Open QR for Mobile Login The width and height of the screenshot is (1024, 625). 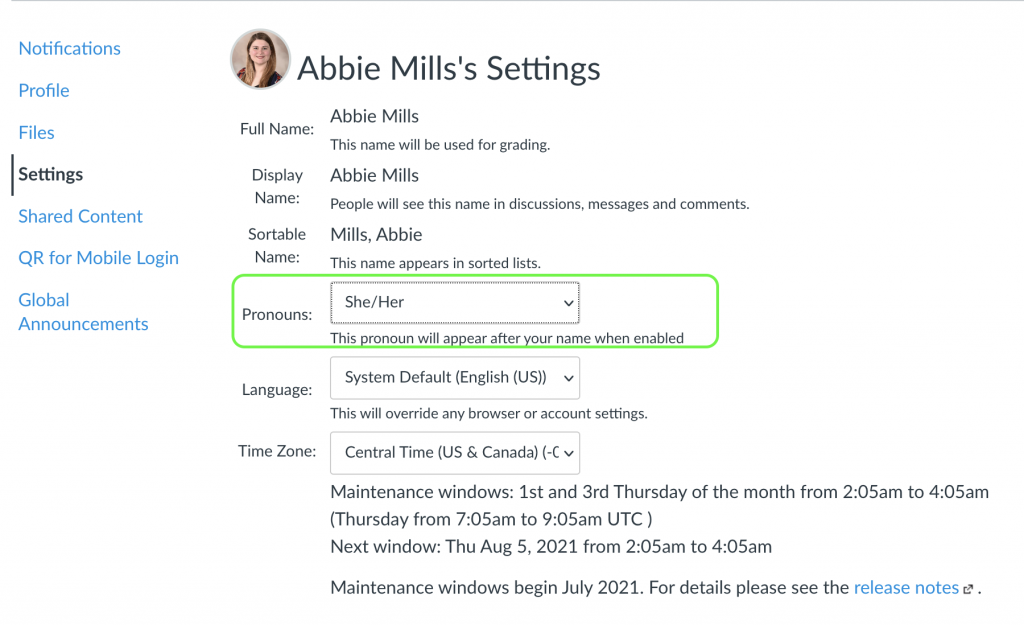(97, 257)
